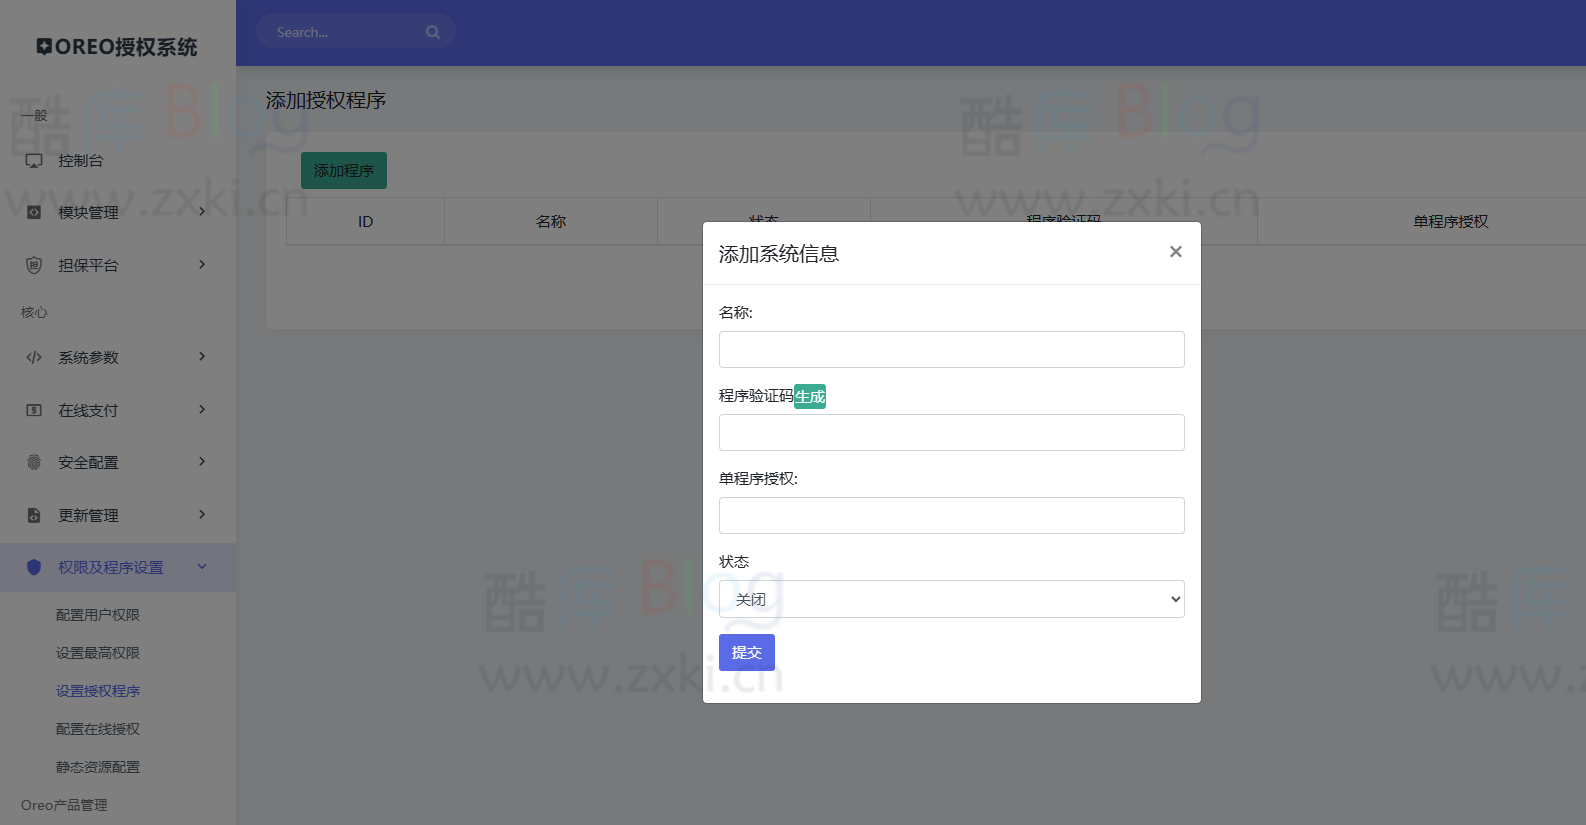Screen dimensions: 1586x825
Task: Open 静态资源配置 submenu item
Action: (98, 767)
